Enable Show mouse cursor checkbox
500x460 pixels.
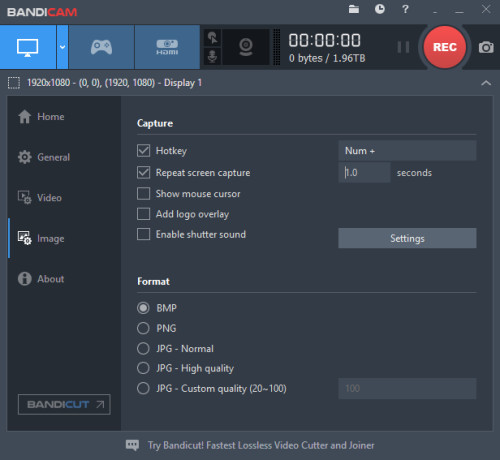tap(143, 194)
